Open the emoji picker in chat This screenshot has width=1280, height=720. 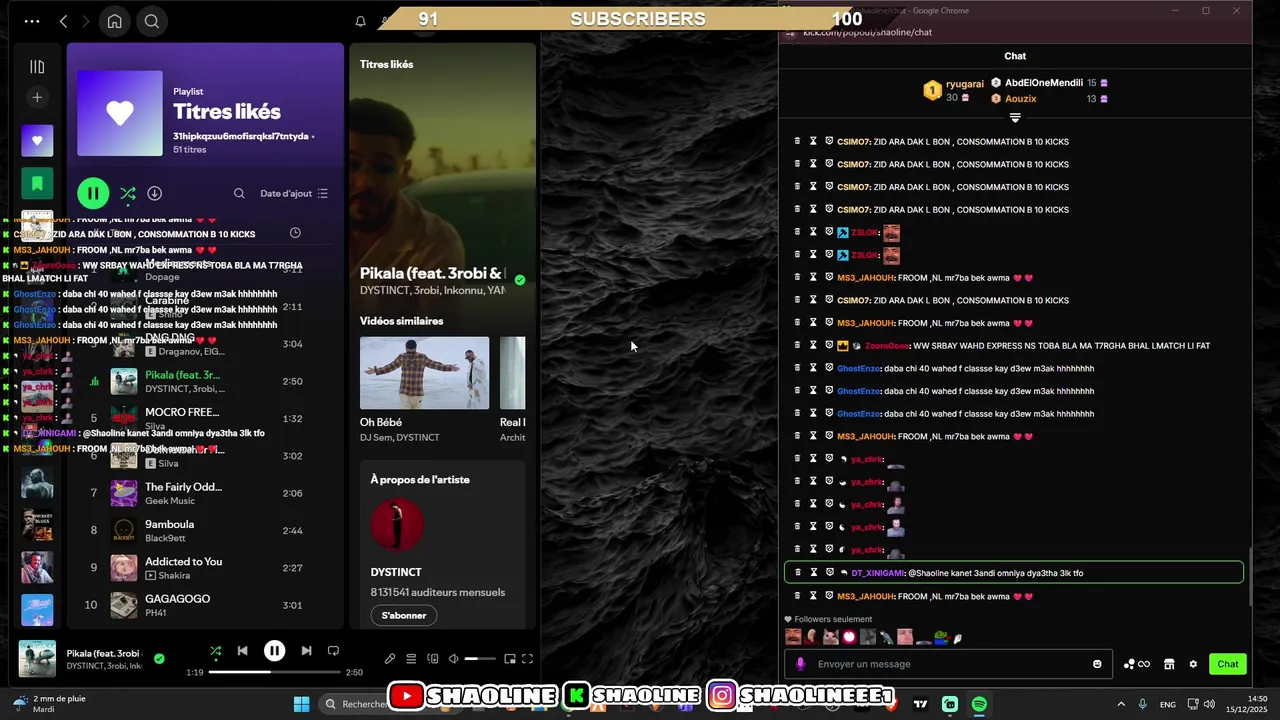click(1097, 664)
